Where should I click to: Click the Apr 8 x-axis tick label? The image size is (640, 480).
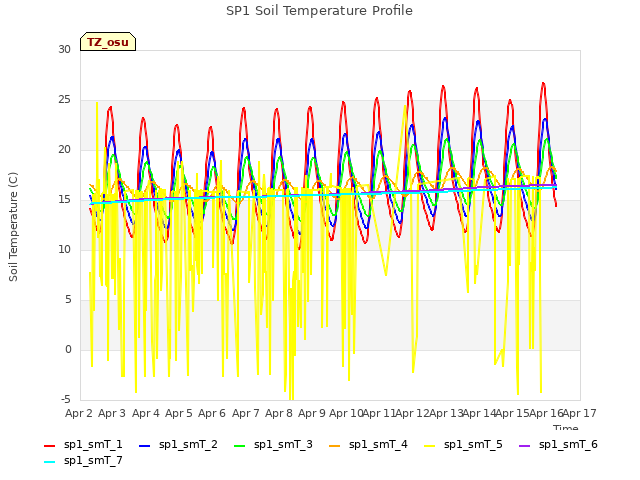[279, 413]
